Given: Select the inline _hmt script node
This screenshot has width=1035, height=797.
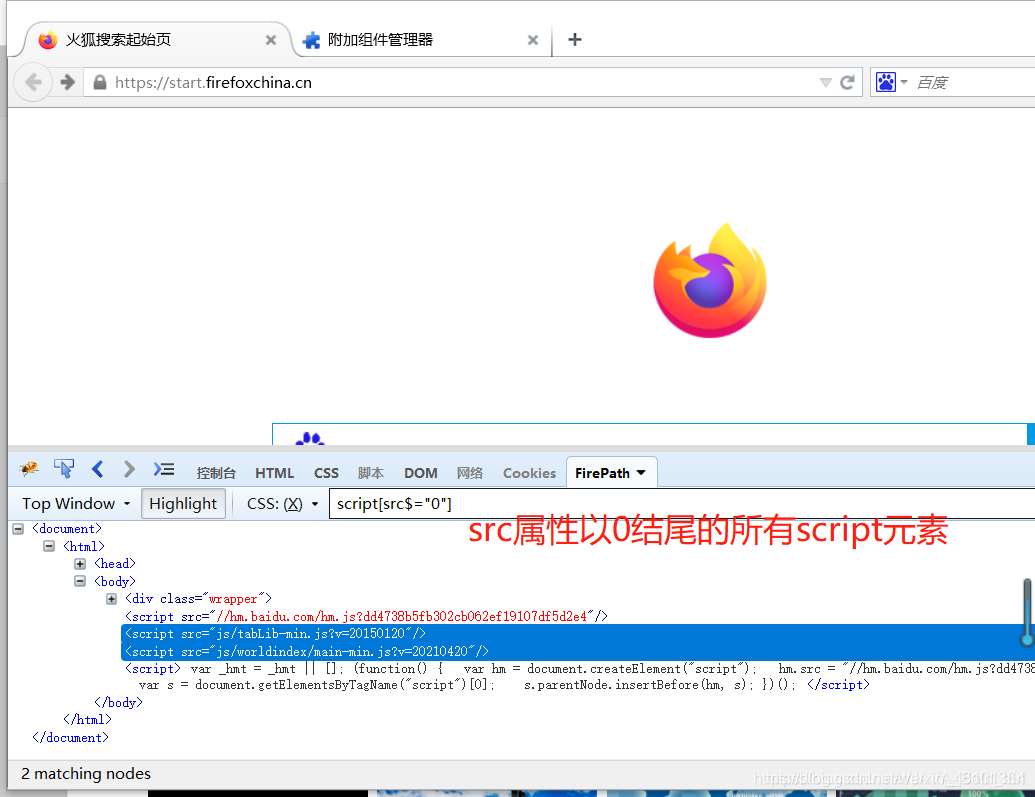Looking at the screenshot, I should [580, 677].
